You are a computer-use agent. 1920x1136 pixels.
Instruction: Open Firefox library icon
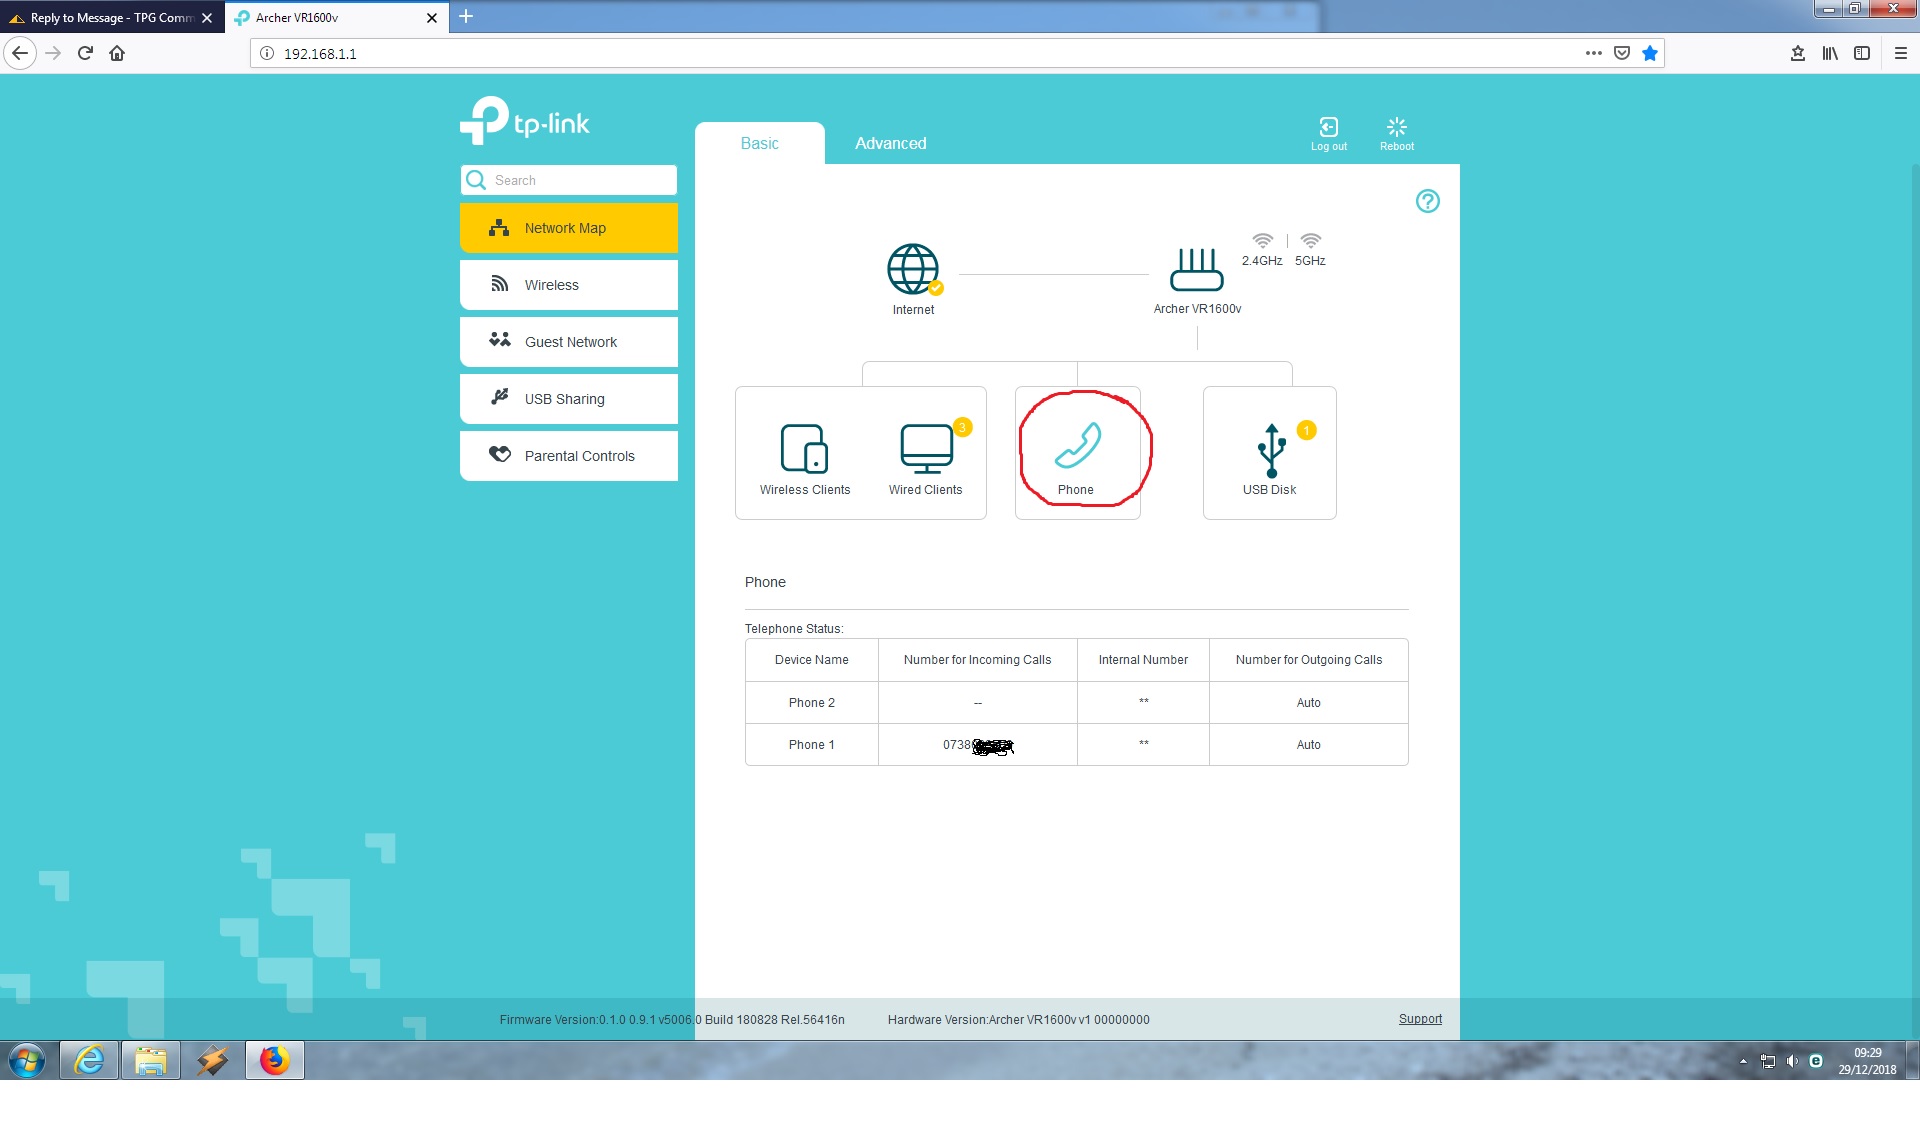click(1830, 53)
